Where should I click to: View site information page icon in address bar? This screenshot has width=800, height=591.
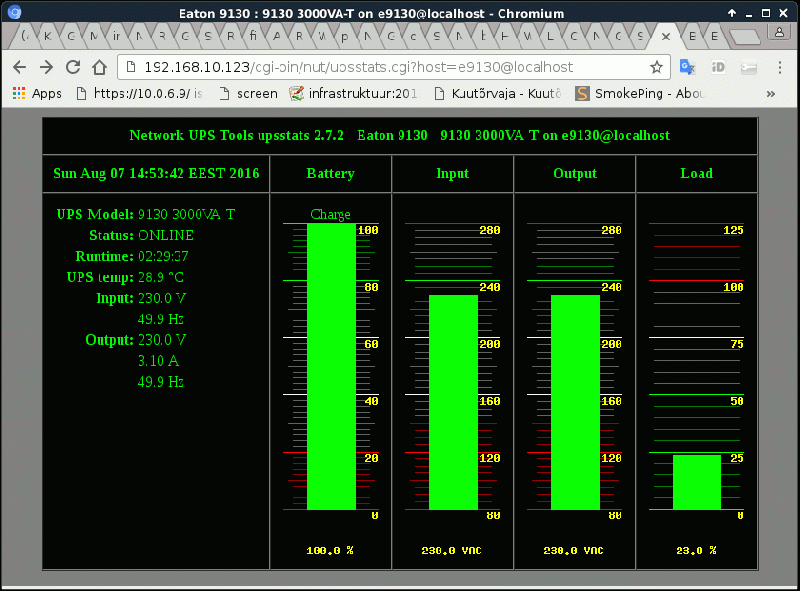(131, 67)
